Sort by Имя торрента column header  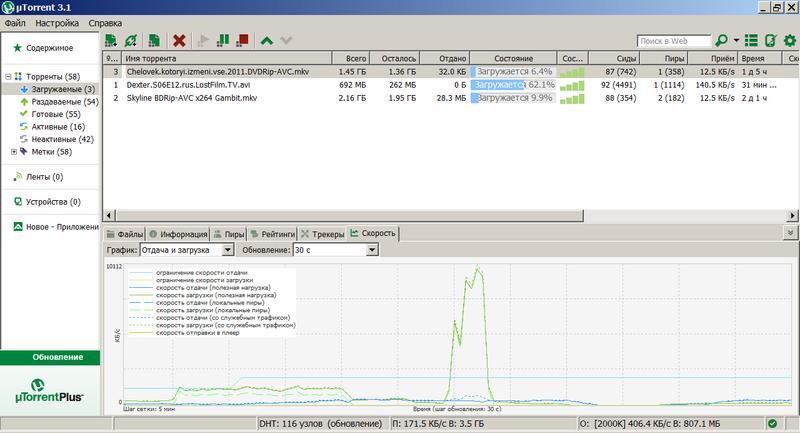point(227,58)
